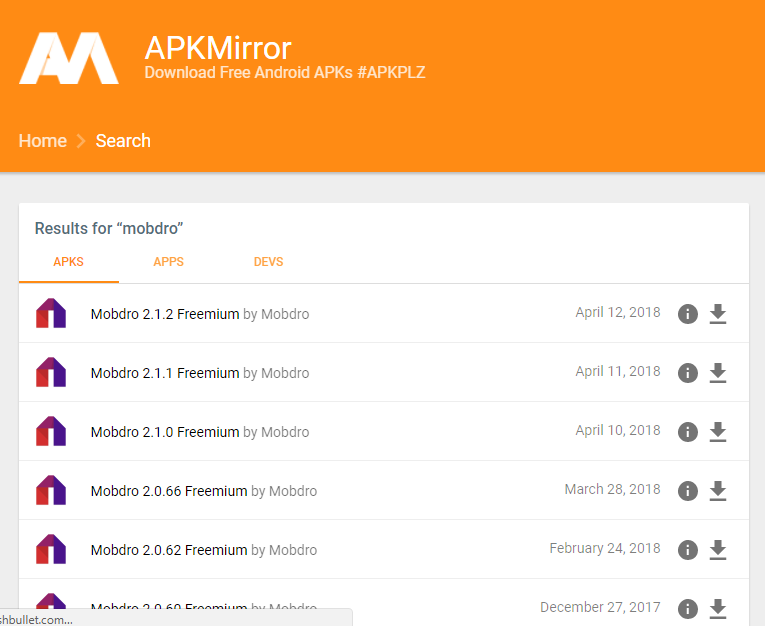The height and width of the screenshot is (626, 765).
Task: Click the April 11, 2018 date
Action: click(618, 371)
